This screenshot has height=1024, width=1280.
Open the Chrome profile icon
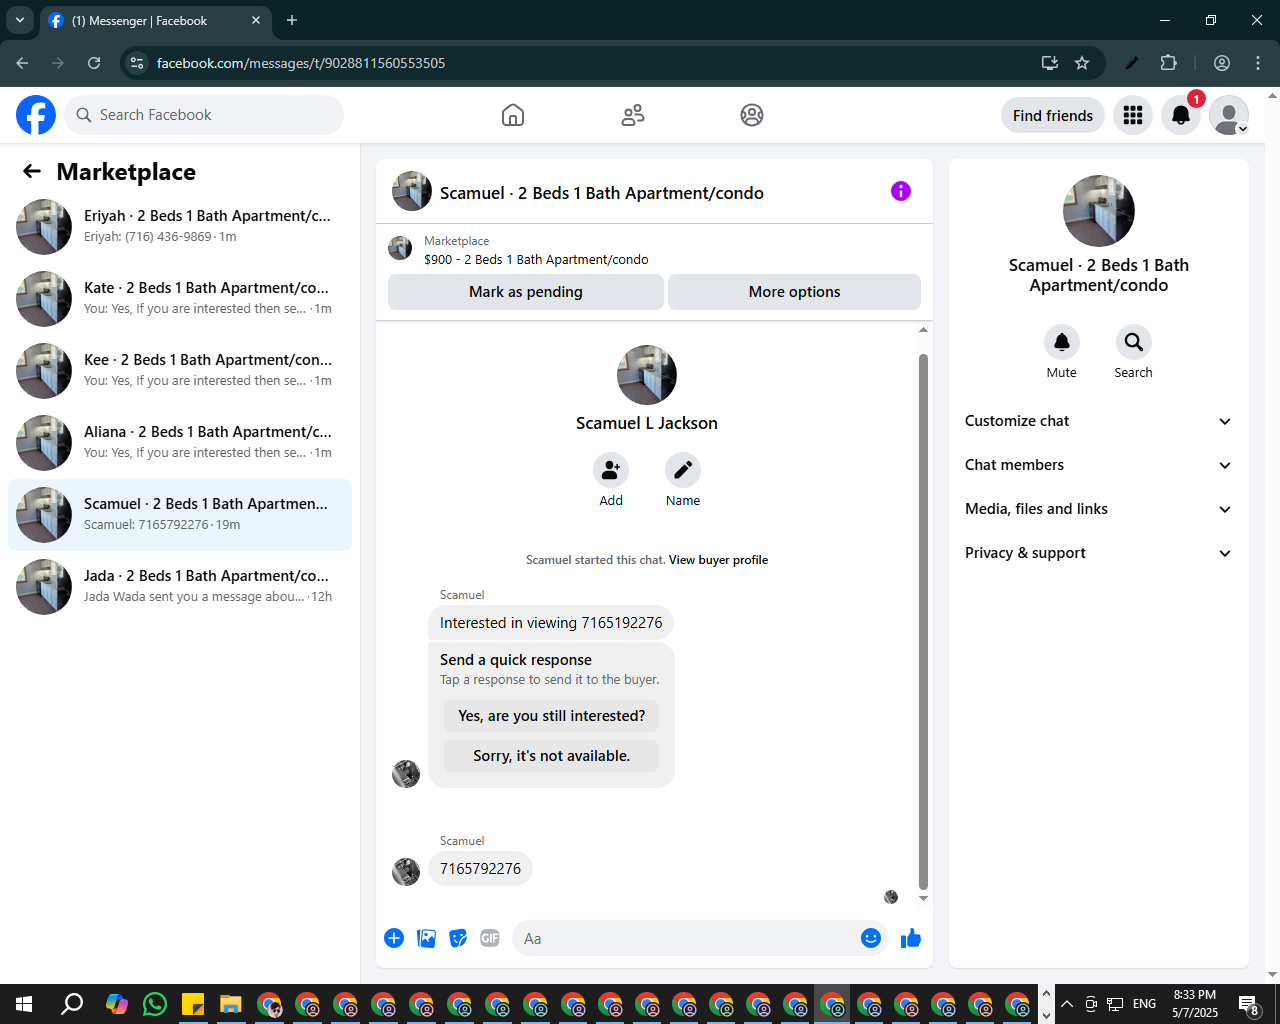[1222, 63]
